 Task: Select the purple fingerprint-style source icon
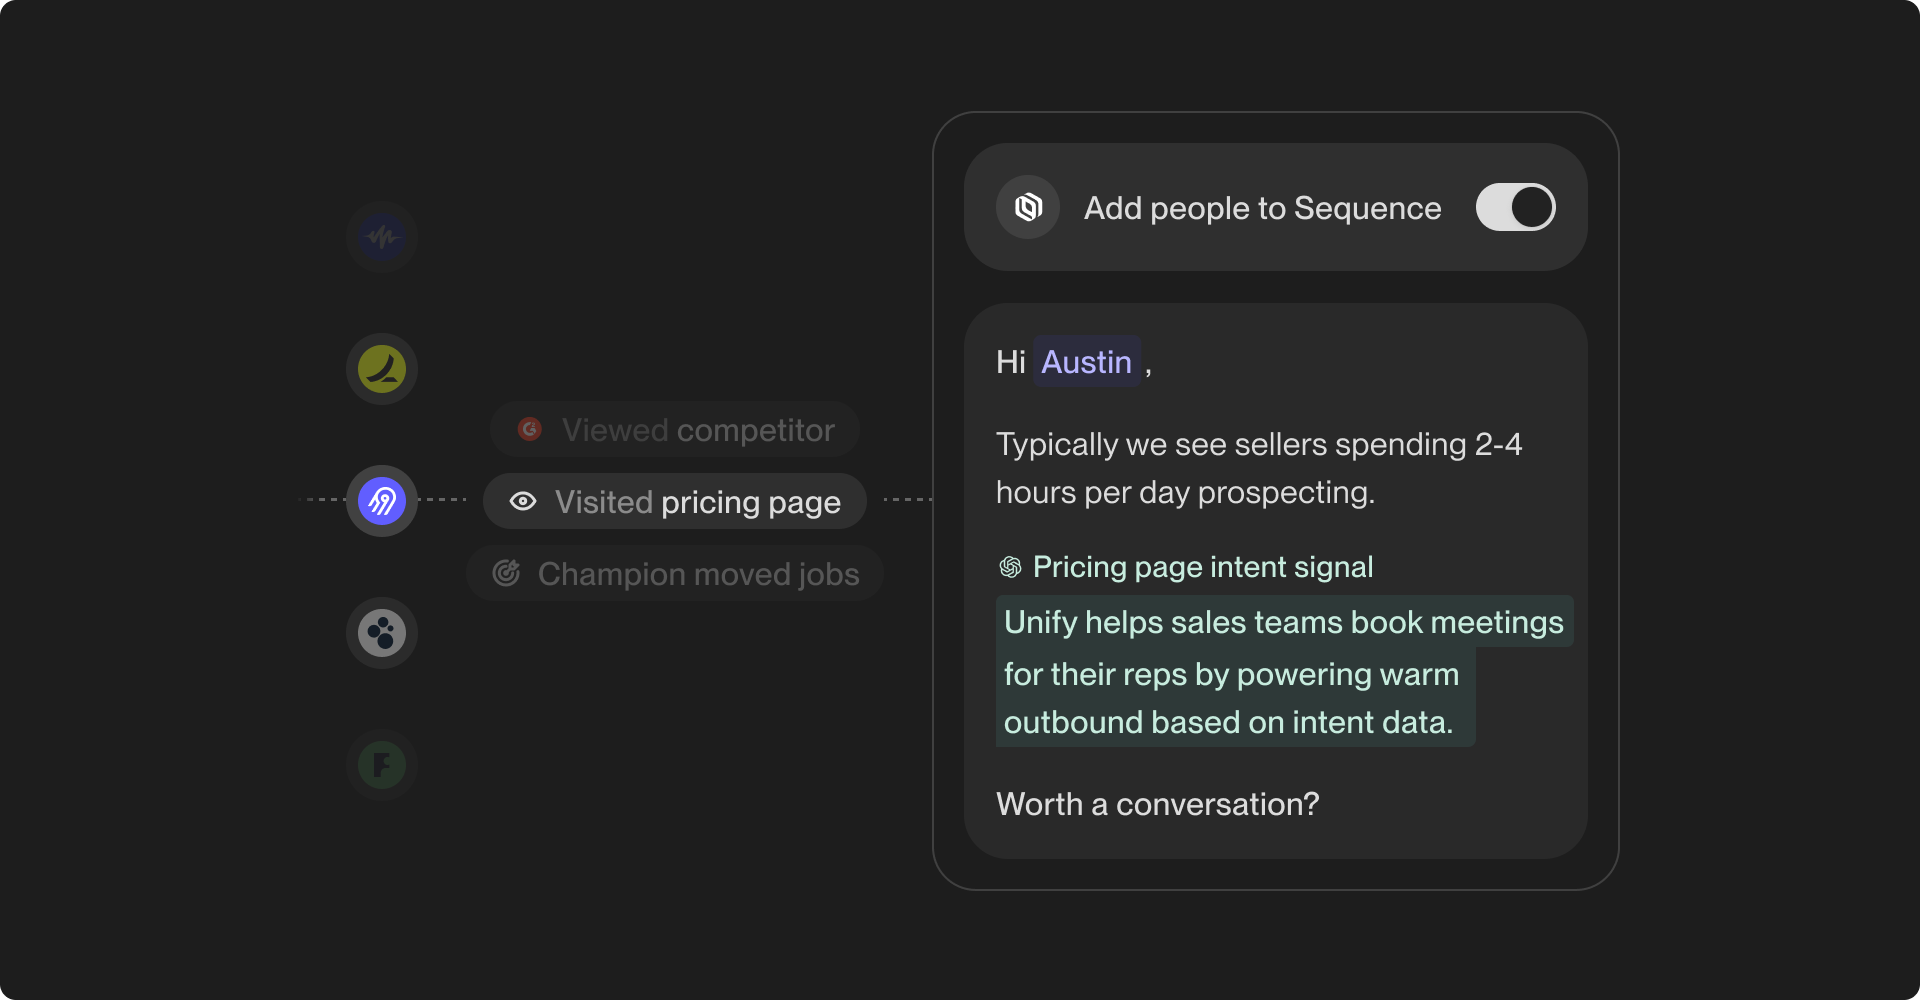pyautogui.click(x=382, y=501)
